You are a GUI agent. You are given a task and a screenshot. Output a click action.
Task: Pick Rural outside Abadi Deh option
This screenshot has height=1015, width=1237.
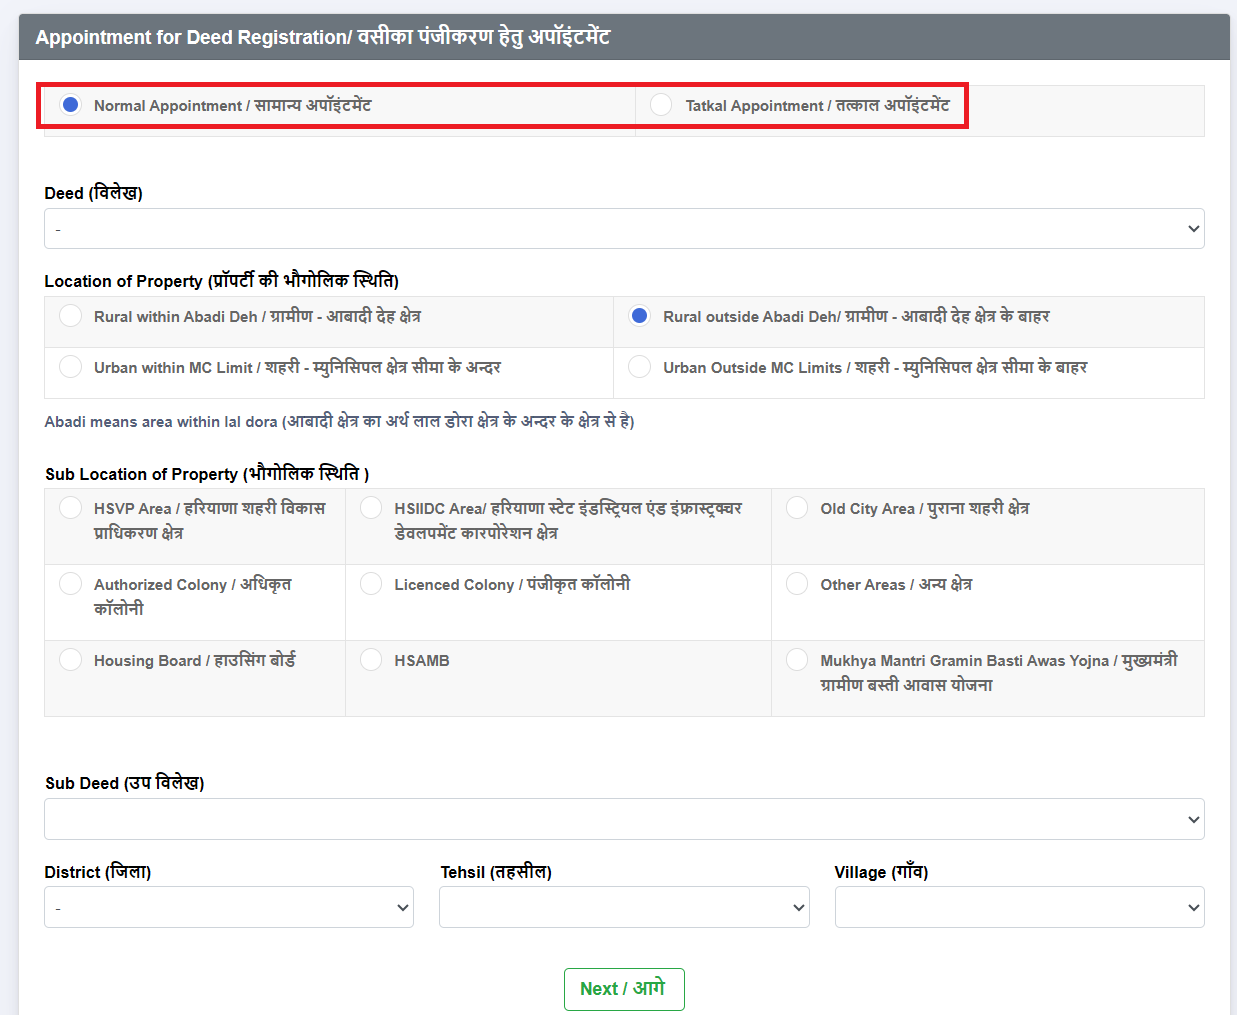click(640, 316)
